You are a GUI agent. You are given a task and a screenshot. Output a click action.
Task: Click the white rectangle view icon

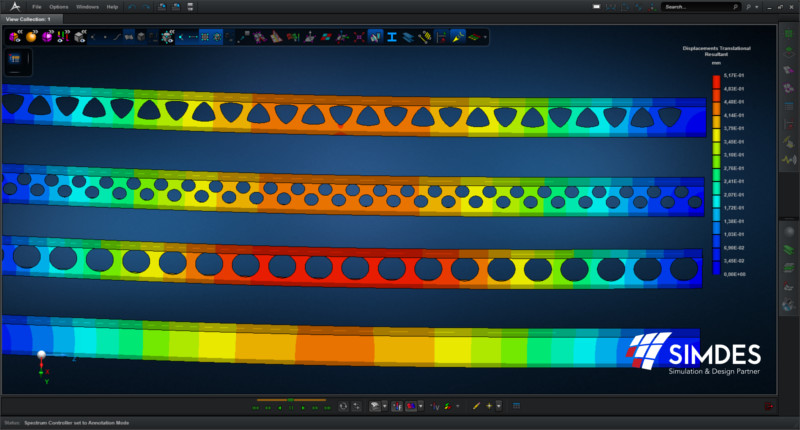click(596, 7)
